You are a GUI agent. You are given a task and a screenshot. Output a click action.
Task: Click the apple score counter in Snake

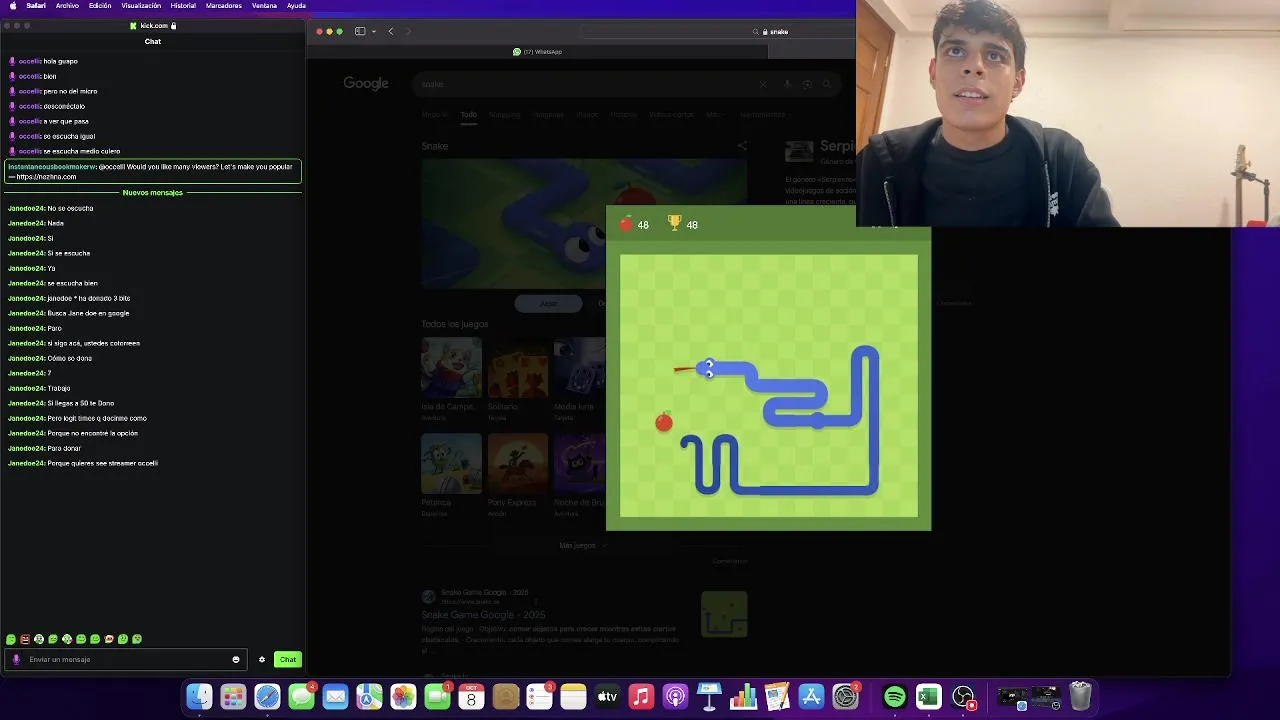pos(634,224)
